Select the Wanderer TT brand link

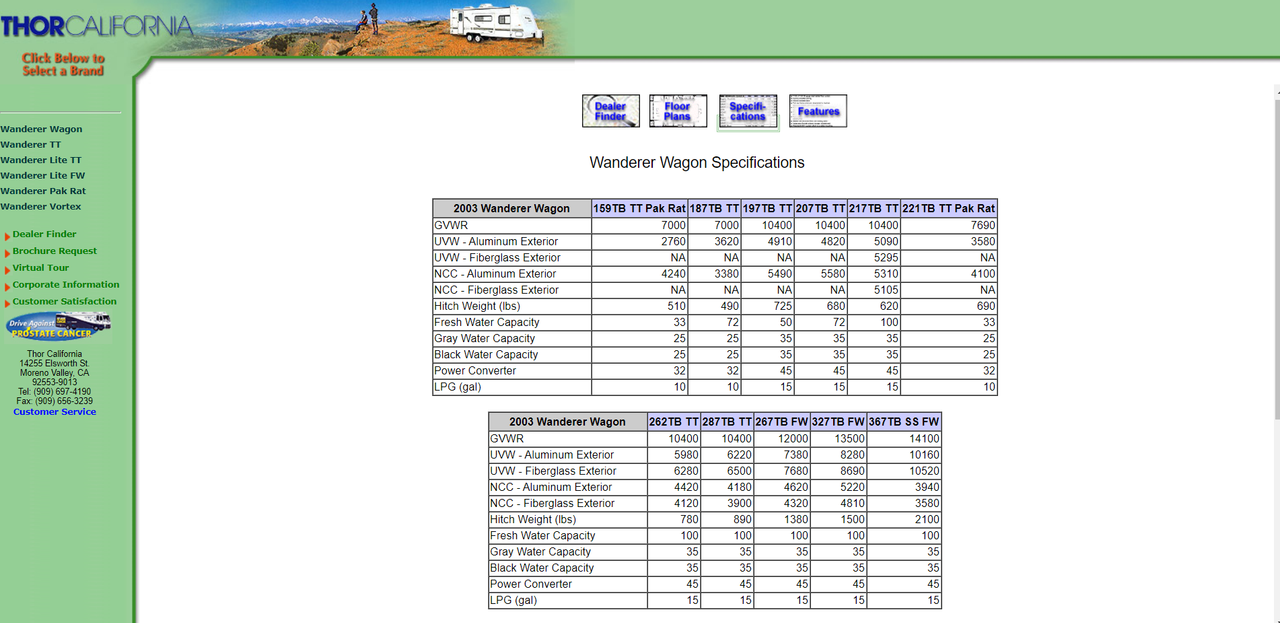(30, 144)
